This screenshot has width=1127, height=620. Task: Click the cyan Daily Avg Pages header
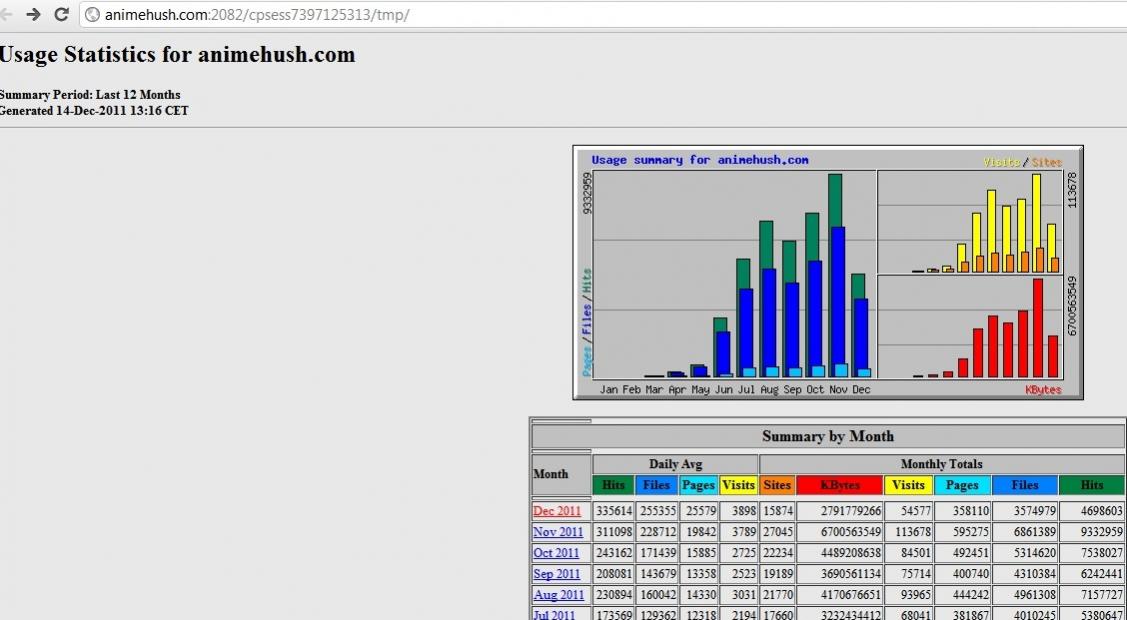tap(698, 485)
